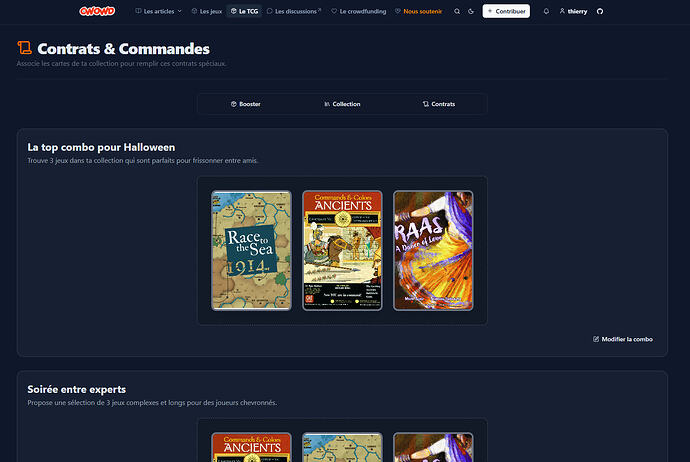Open thierry user profile
The image size is (690, 462).
point(573,11)
